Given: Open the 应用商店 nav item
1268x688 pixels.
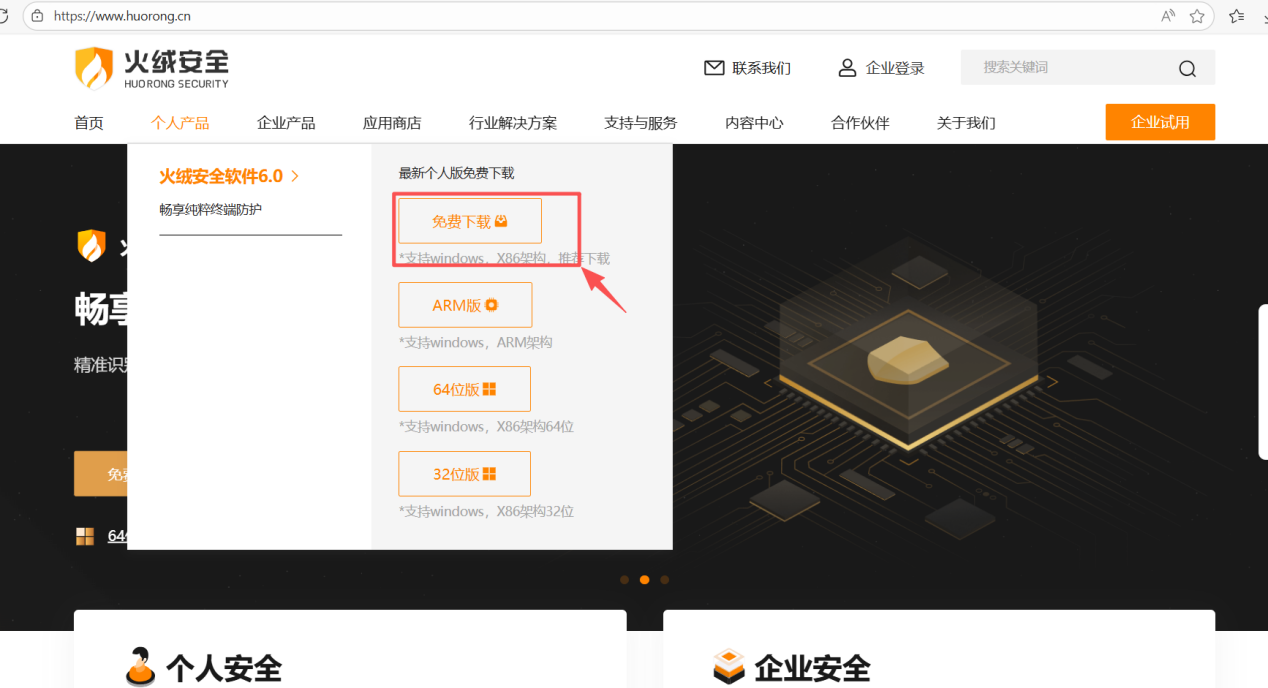Looking at the screenshot, I should tap(392, 123).
